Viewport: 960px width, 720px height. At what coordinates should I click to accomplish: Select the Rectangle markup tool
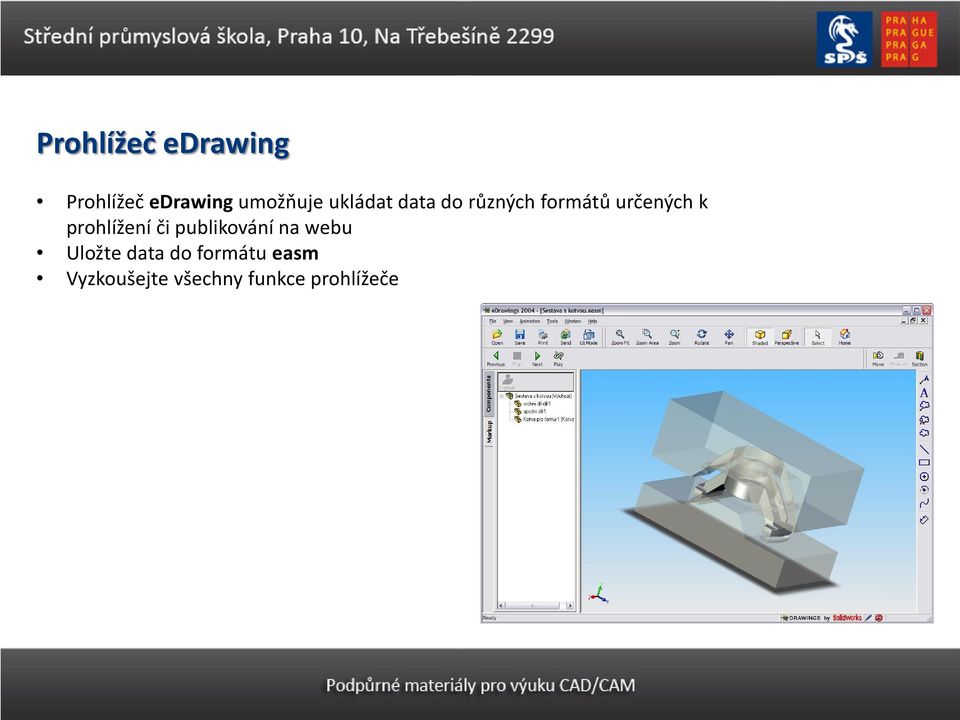click(x=924, y=463)
